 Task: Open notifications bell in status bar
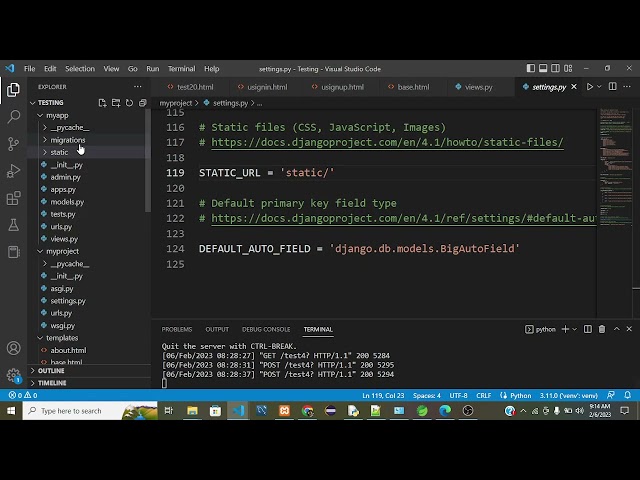click(627, 395)
